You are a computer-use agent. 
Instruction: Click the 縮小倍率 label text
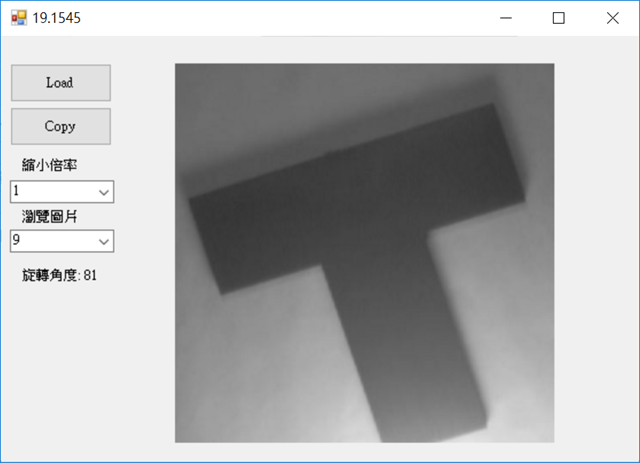click(x=49, y=165)
